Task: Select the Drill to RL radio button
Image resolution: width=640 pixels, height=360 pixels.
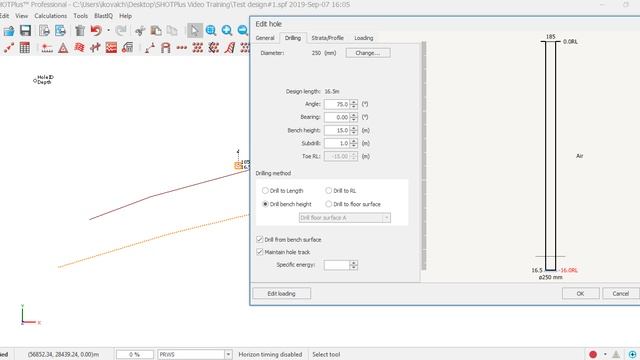Action: (x=329, y=191)
